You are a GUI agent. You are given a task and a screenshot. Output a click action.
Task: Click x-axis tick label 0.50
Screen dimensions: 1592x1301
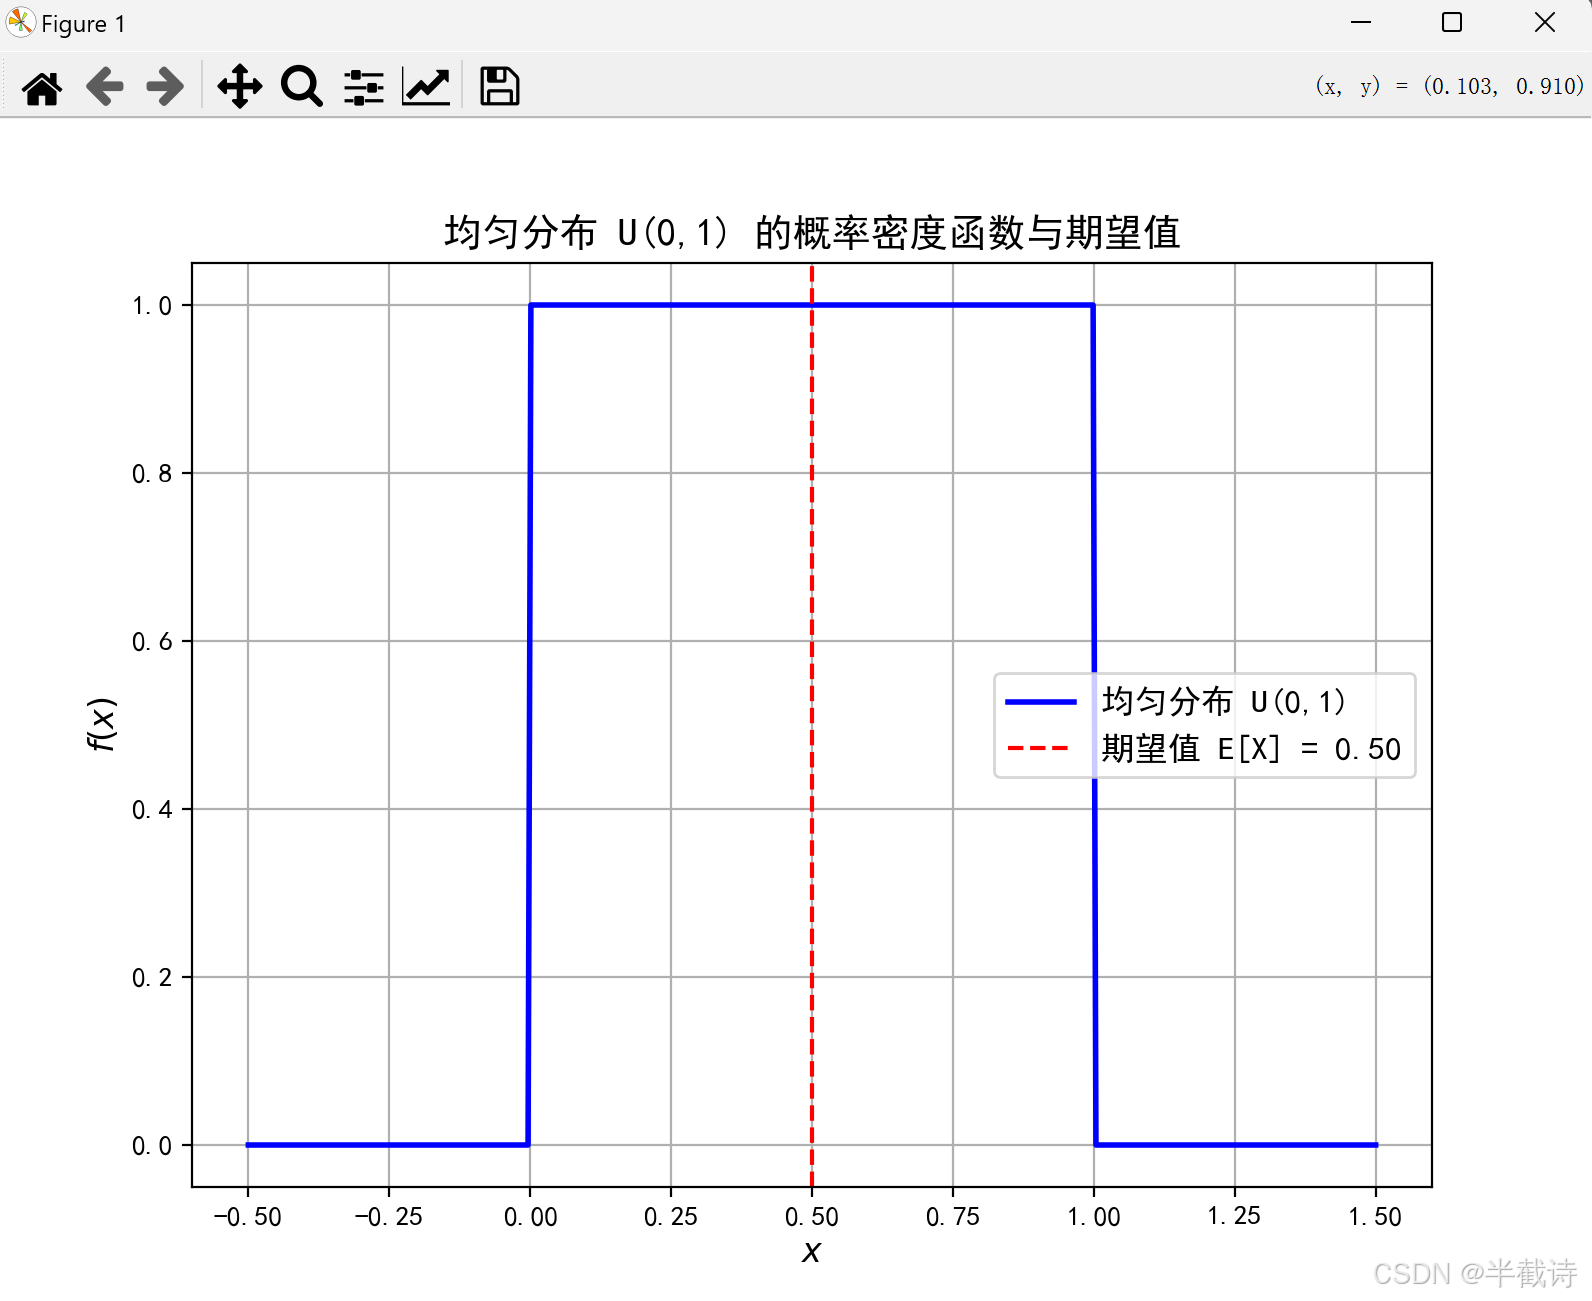pos(812,1217)
